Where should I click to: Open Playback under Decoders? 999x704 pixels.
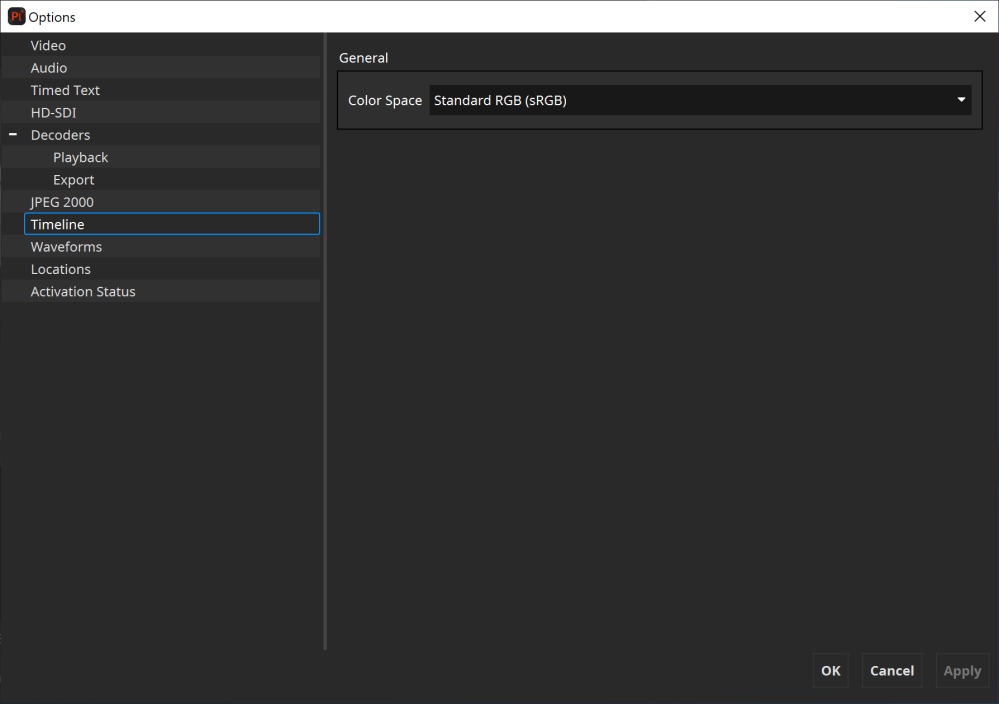81,158
